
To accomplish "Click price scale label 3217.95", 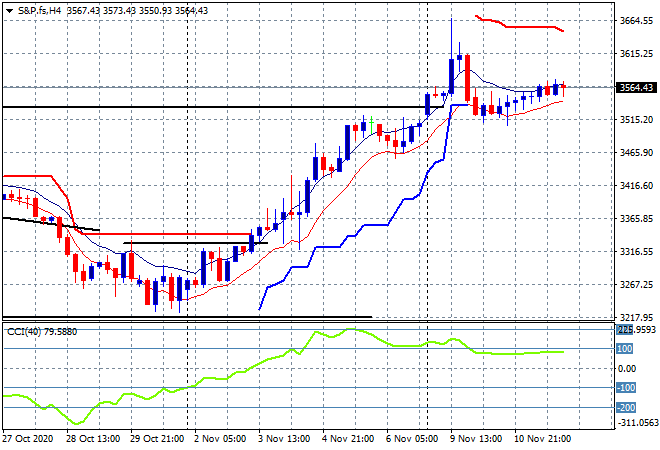I will coord(637,317).
